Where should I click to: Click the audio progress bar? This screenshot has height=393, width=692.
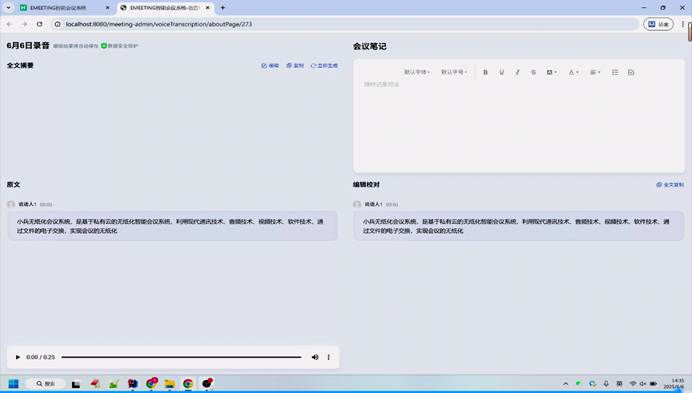coord(181,357)
